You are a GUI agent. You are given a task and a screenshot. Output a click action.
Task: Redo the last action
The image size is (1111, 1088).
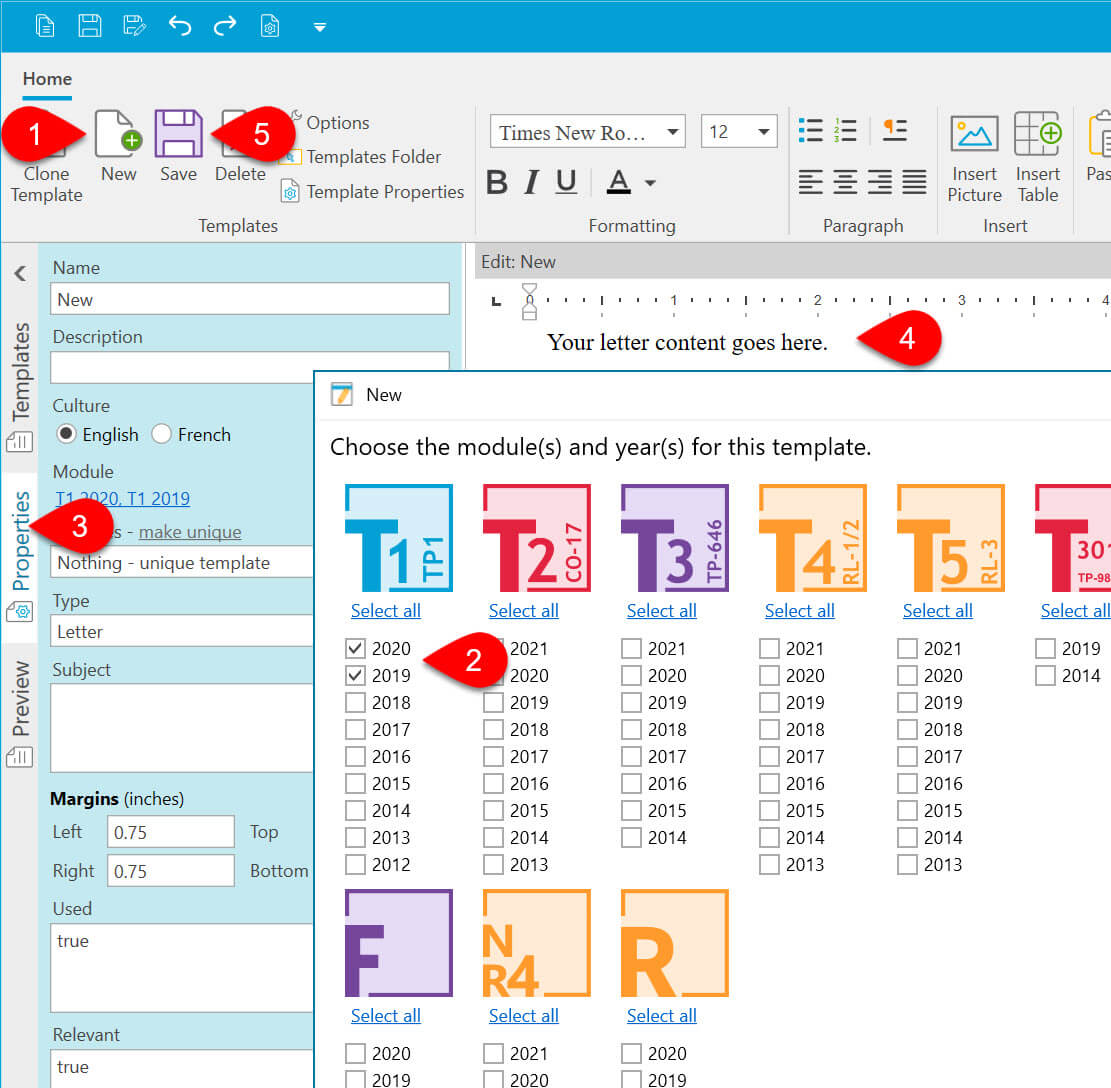pos(225,26)
